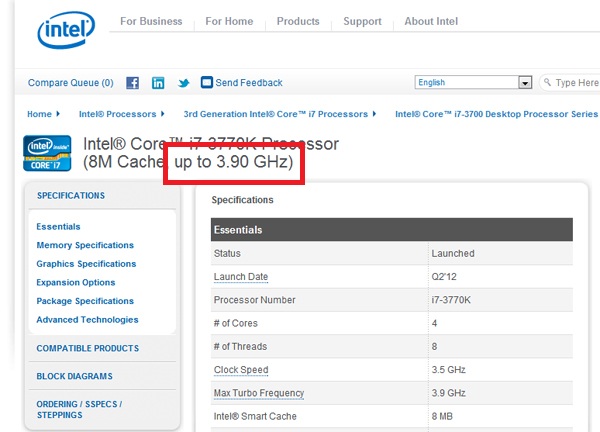
Task: Jump to Expansion Options
Action: 76,282
